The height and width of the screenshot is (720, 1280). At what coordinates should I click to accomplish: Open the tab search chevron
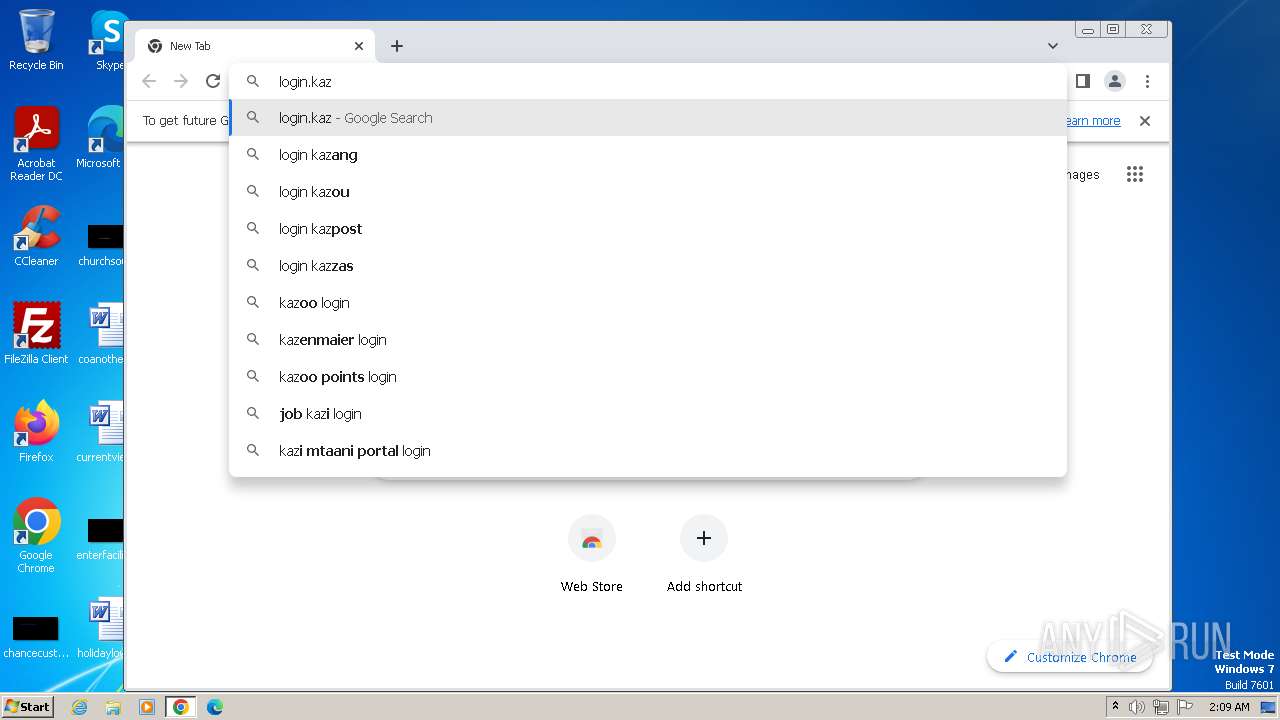point(1053,46)
